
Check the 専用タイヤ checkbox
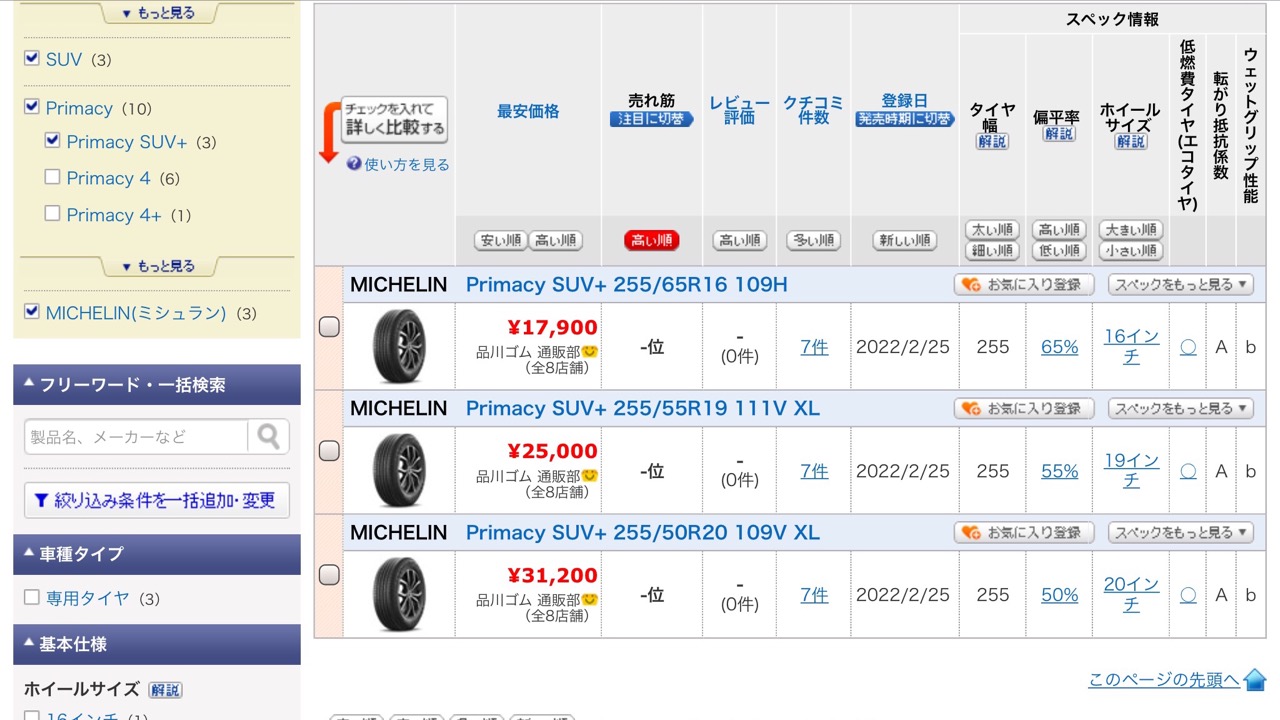click(32, 597)
